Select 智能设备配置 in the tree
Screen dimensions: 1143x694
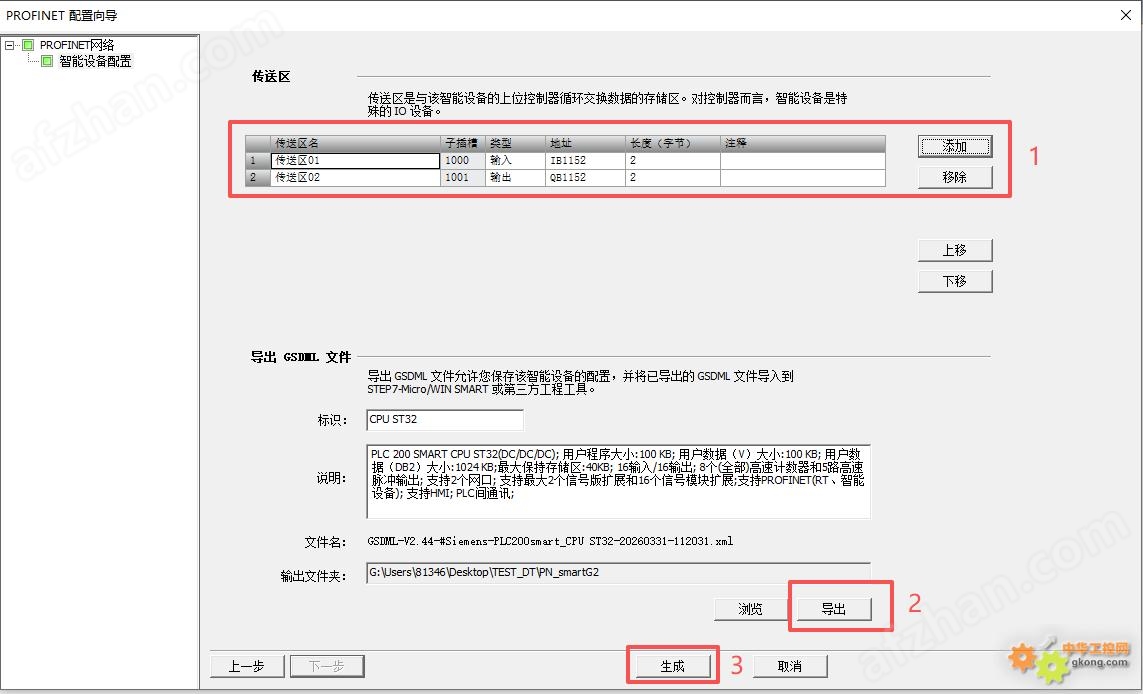(95, 61)
